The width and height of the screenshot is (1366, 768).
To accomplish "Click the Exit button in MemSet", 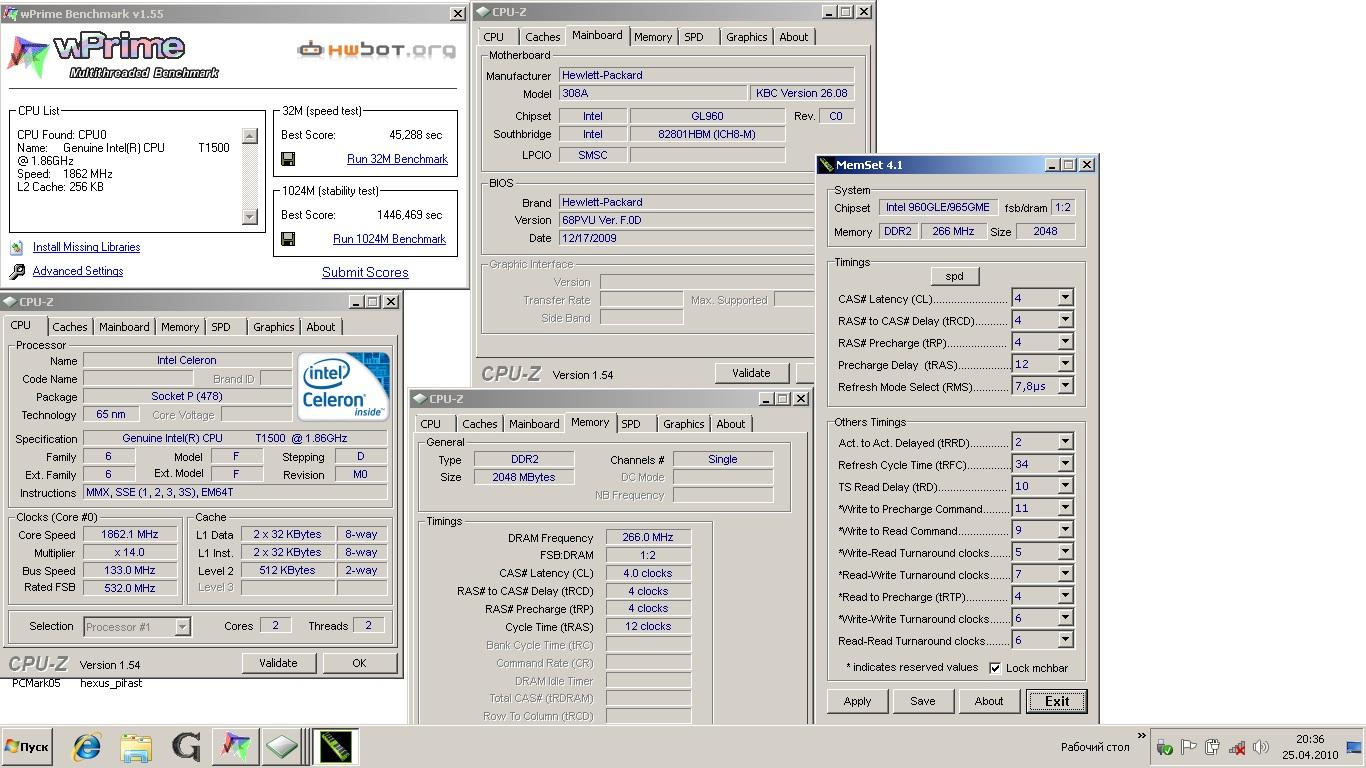I will pos(1057,701).
